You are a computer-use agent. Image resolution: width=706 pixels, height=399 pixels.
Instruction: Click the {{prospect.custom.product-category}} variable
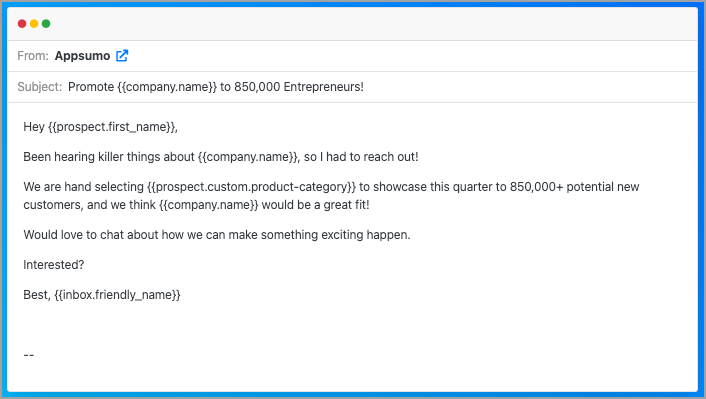coord(251,187)
